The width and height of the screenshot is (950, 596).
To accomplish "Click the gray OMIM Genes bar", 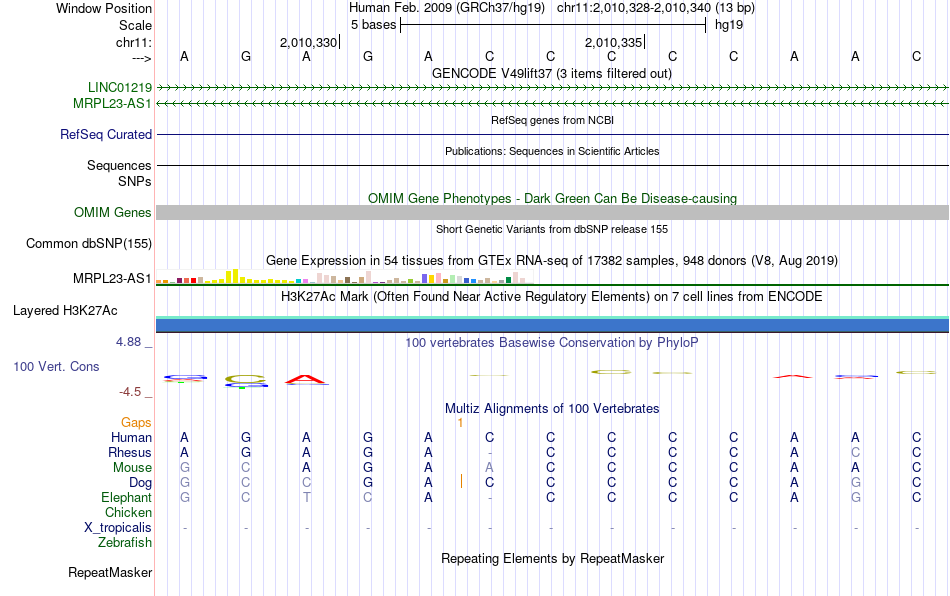I will click(x=553, y=213).
